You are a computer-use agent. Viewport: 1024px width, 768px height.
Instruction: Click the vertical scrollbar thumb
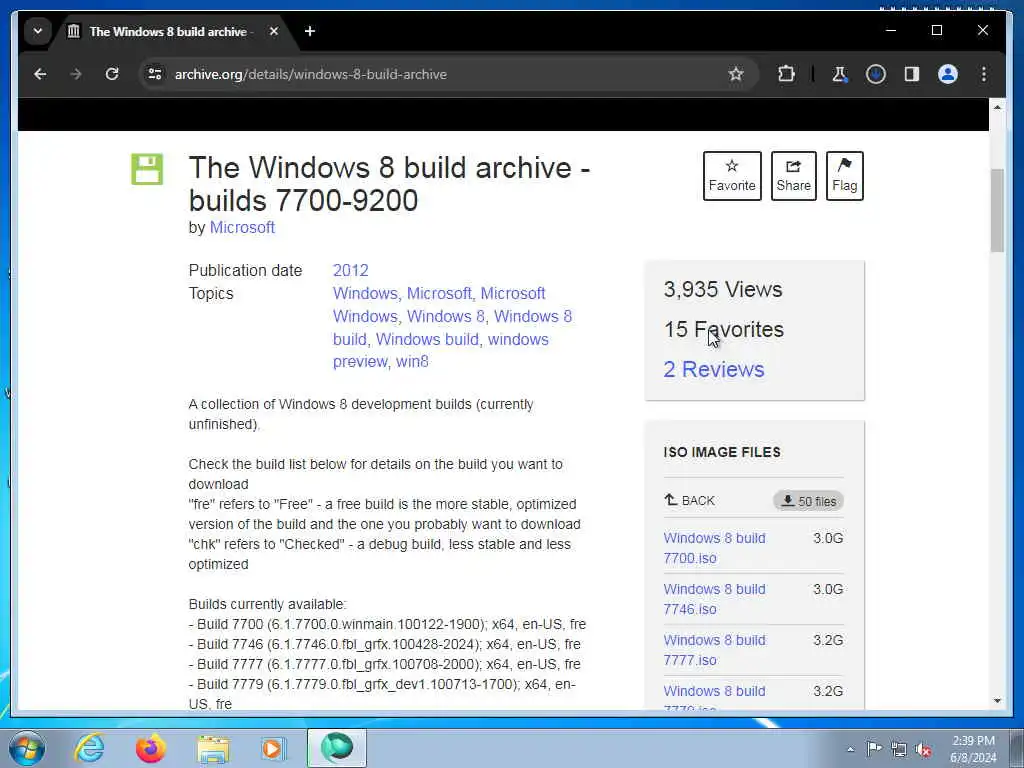(997, 210)
